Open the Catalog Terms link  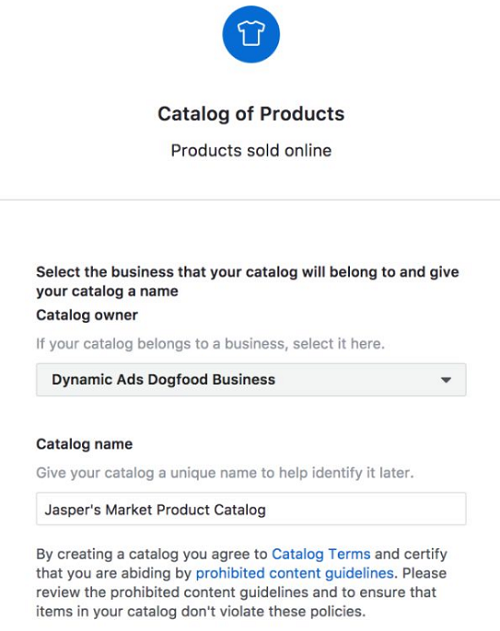tap(321, 554)
